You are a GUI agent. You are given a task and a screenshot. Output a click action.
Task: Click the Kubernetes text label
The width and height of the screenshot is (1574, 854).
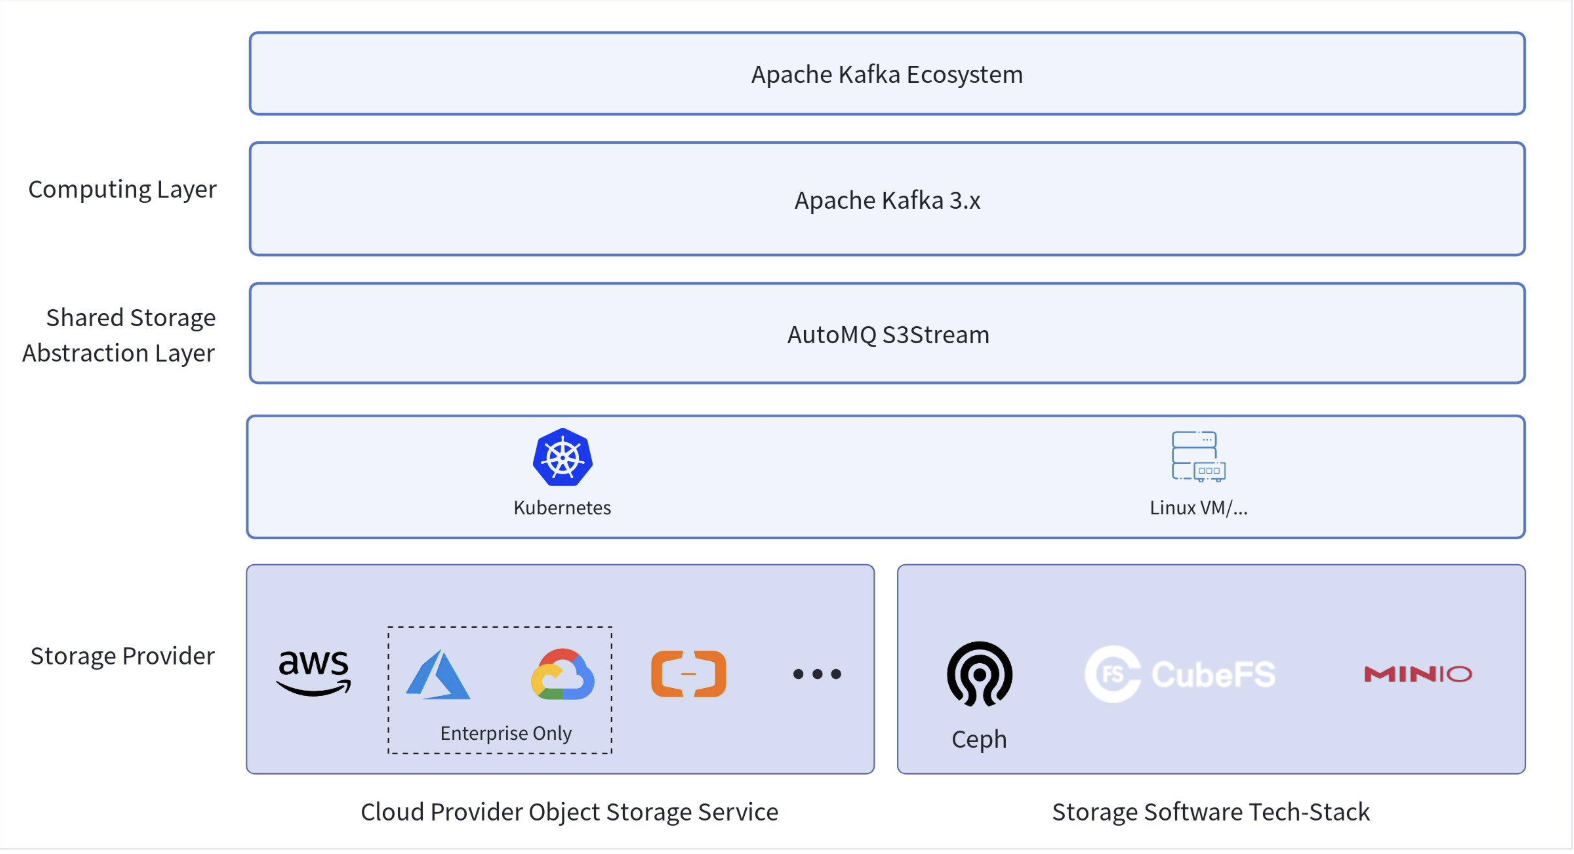tap(562, 508)
